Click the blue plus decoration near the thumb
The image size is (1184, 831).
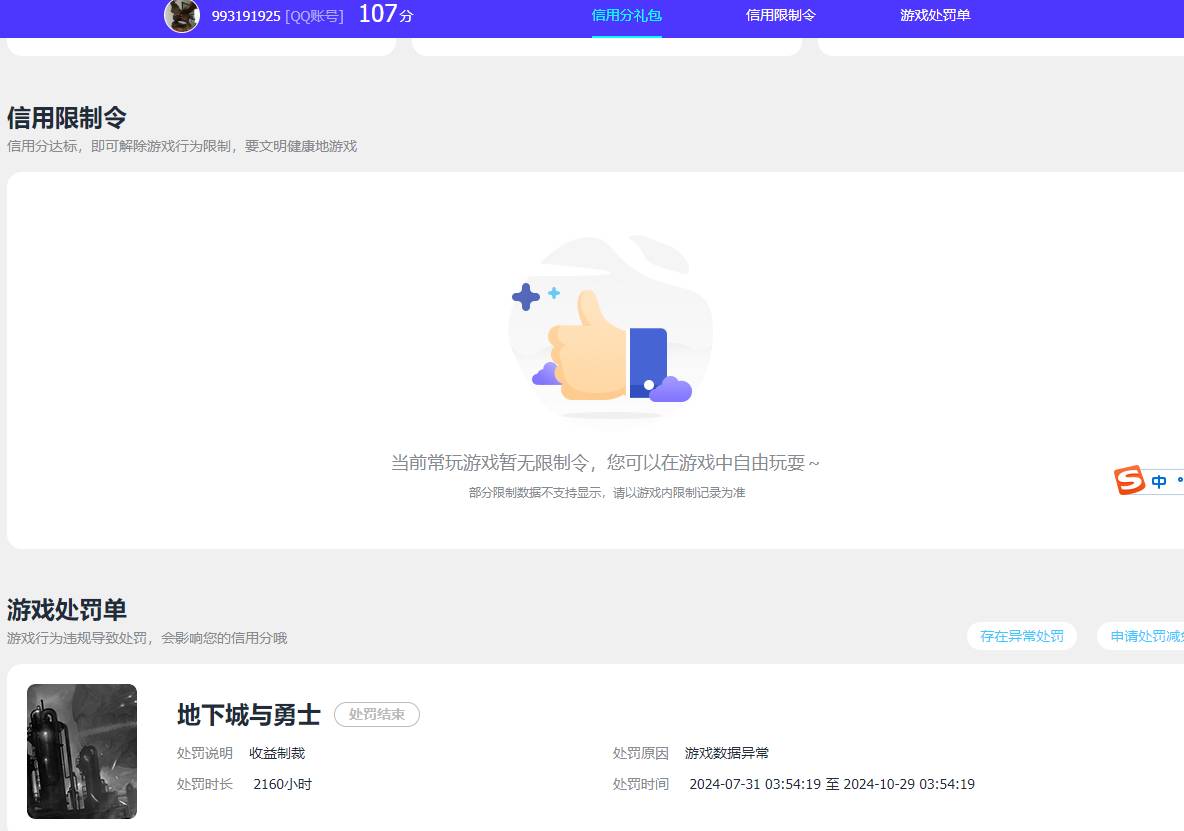(526, 296)
